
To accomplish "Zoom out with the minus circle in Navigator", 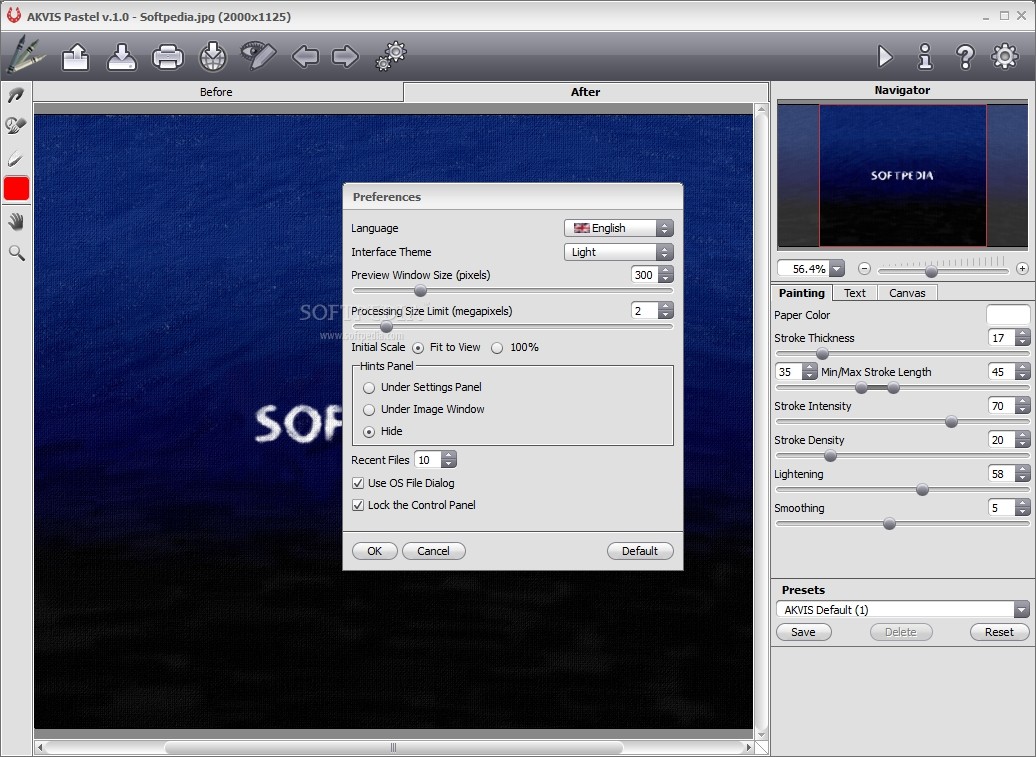I will (x=864, y=268).
